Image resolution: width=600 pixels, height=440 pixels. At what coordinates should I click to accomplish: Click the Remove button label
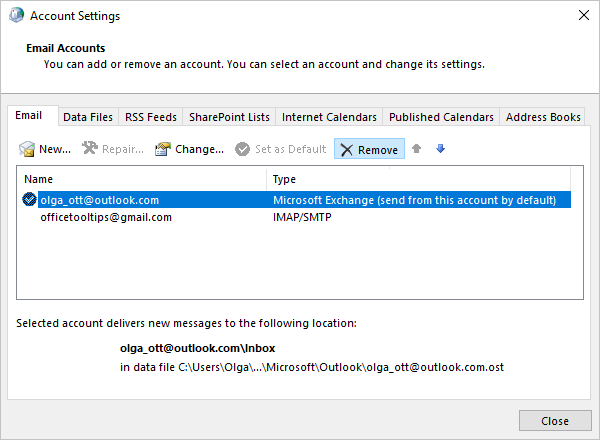[378, 150]
